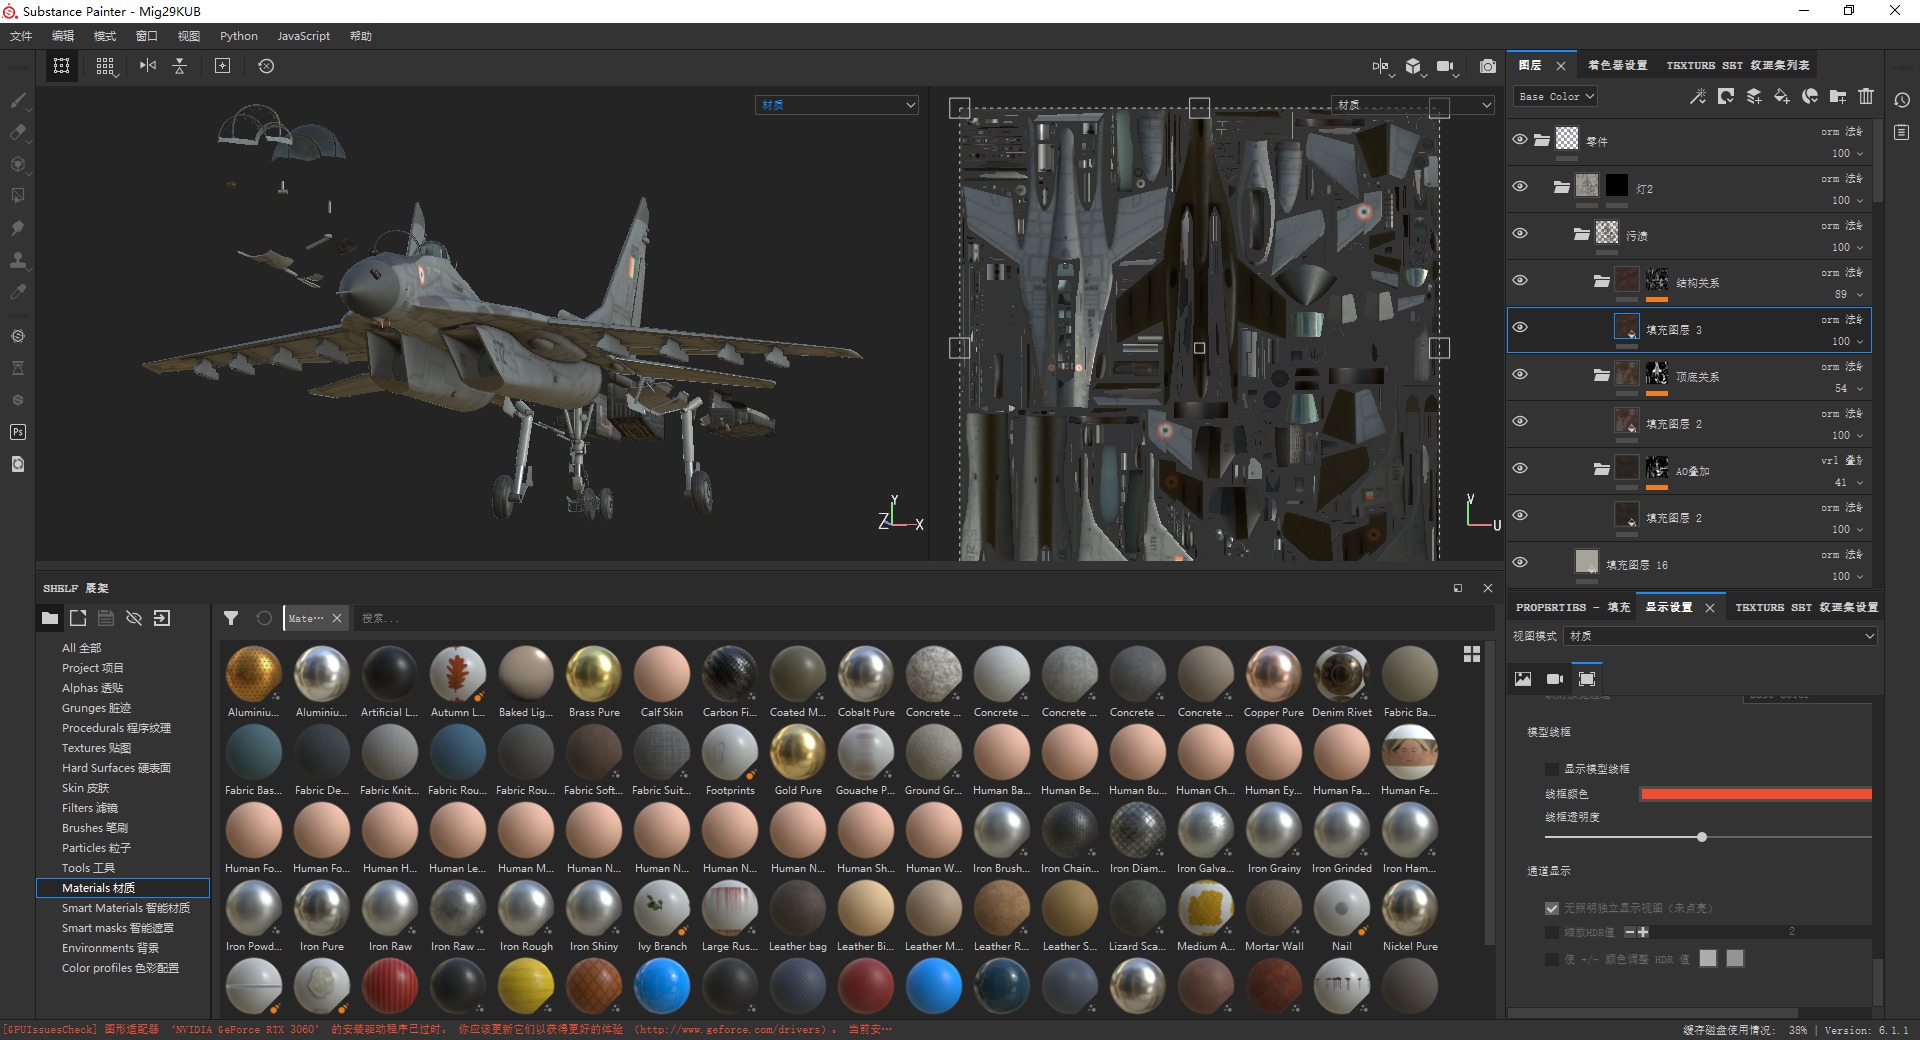Click the Export to Photoshop icon
The height and width of the screenshot is (1040, 1920).
(x=18, y=432)
